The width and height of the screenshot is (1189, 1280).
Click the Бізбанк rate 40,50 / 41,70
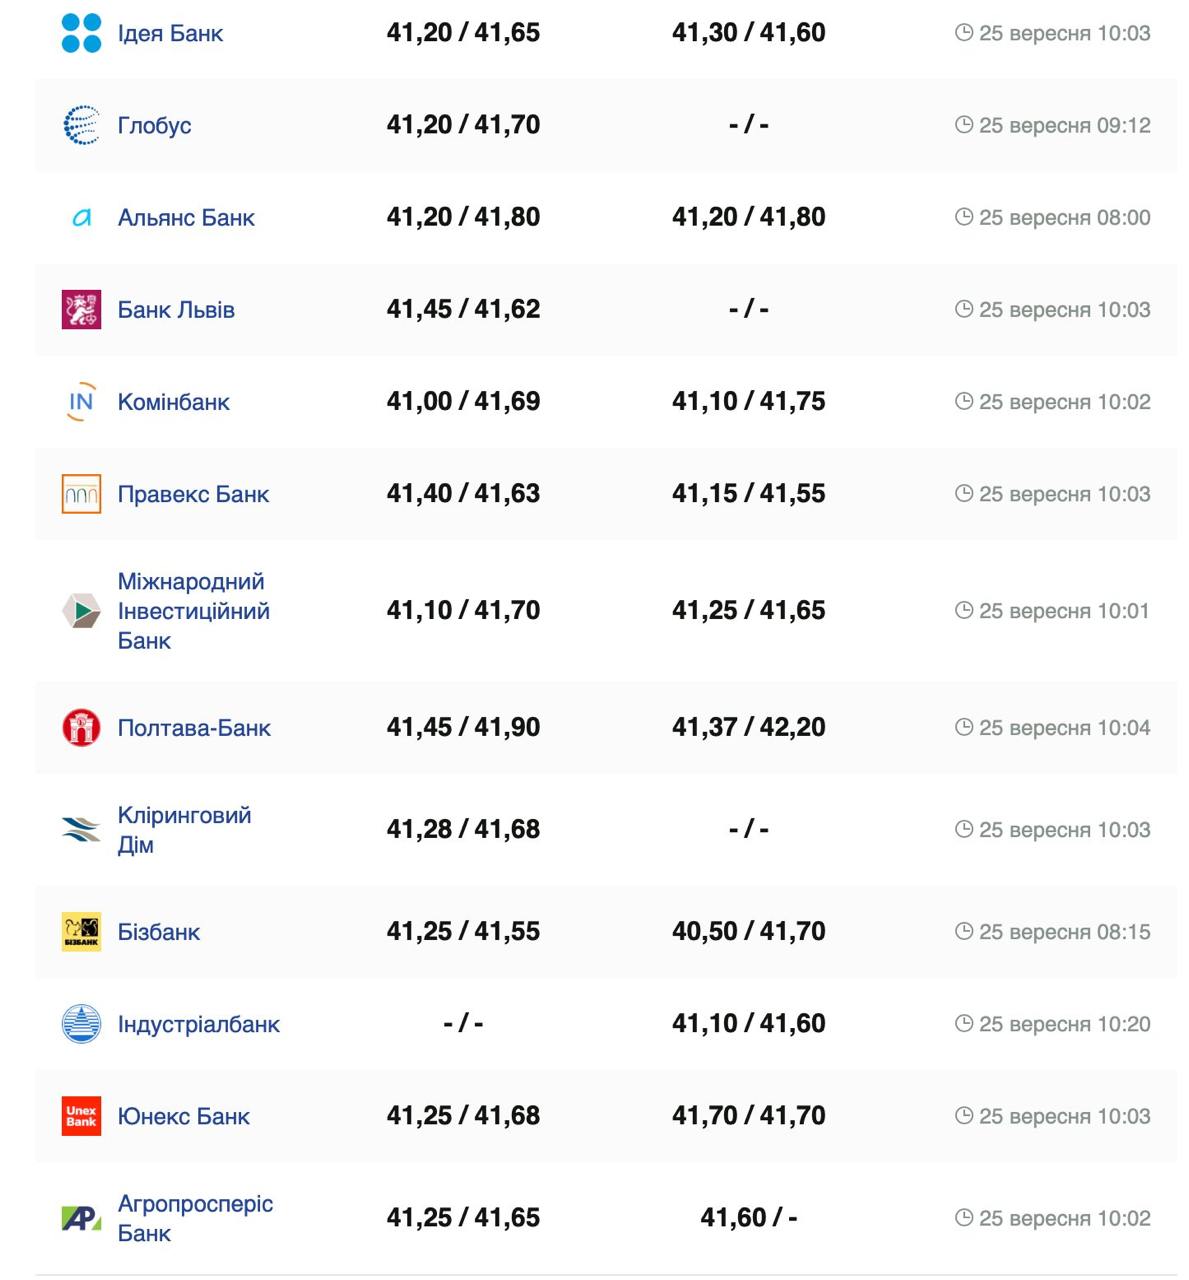coord(748,932)
